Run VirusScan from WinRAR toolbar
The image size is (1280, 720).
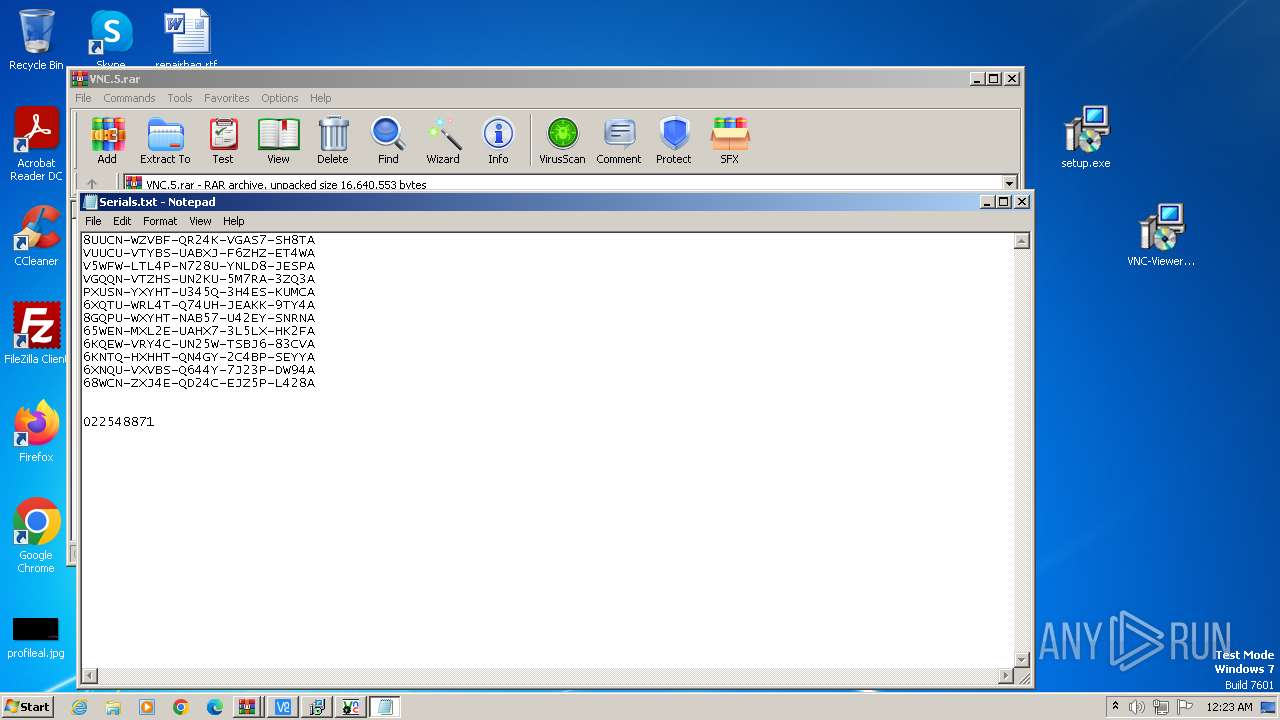point(562,140)
